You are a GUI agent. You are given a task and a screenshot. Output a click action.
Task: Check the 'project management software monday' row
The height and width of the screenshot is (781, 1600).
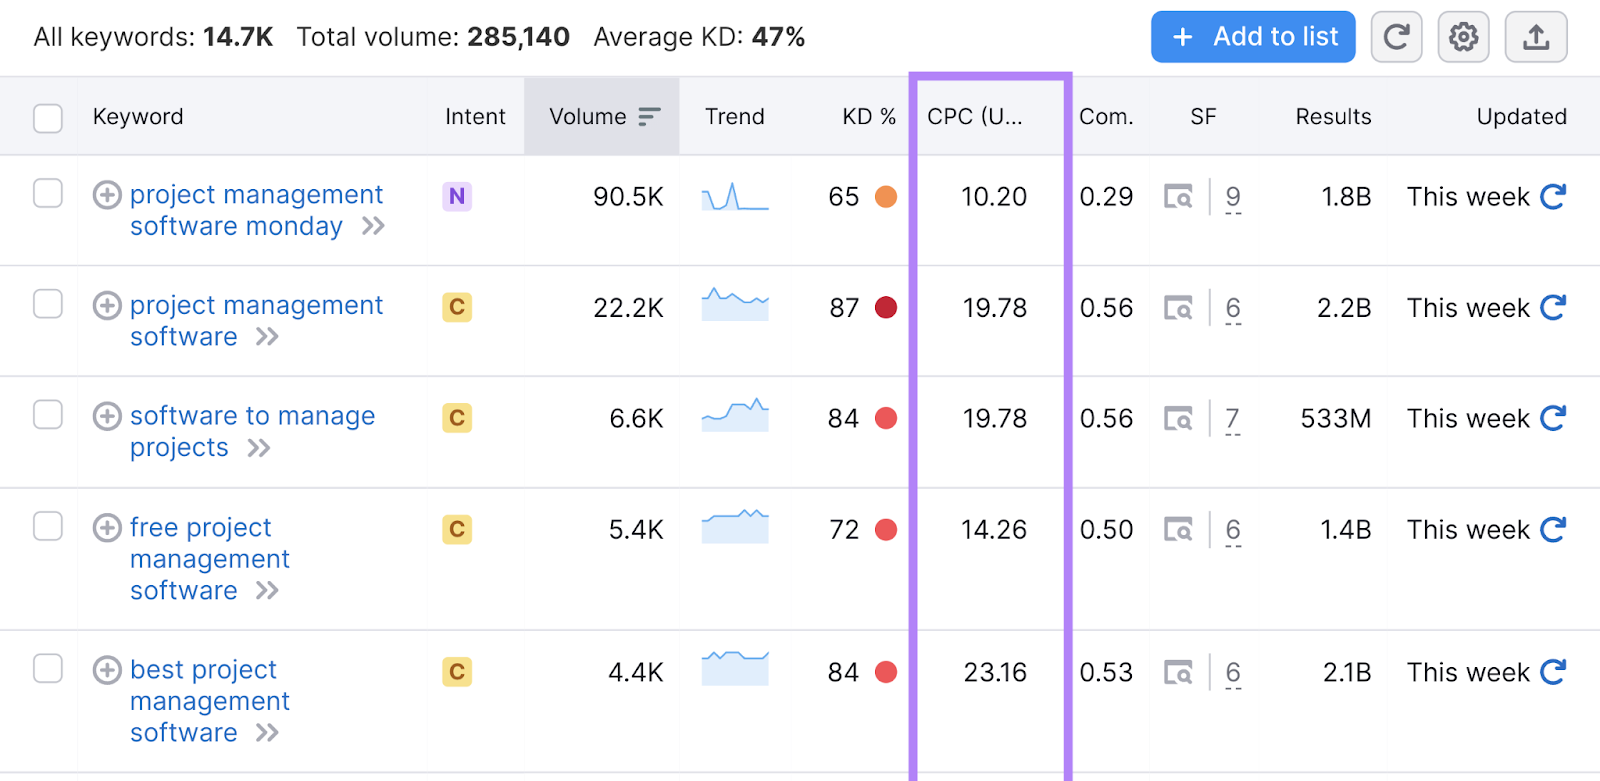(x=48, y=193)
